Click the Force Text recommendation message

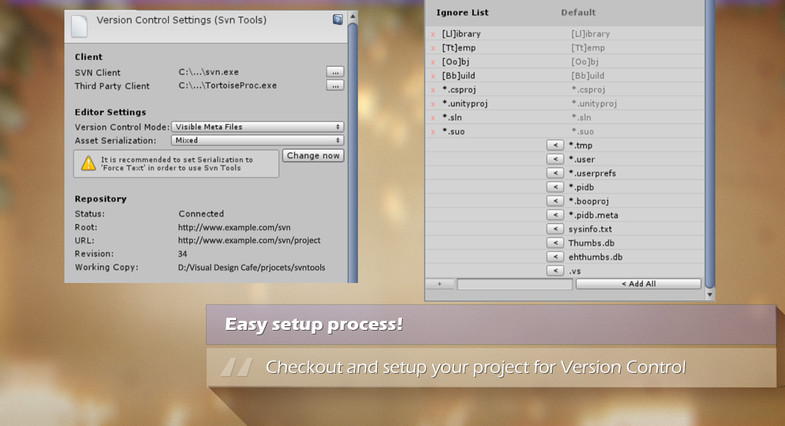[177, 164]
